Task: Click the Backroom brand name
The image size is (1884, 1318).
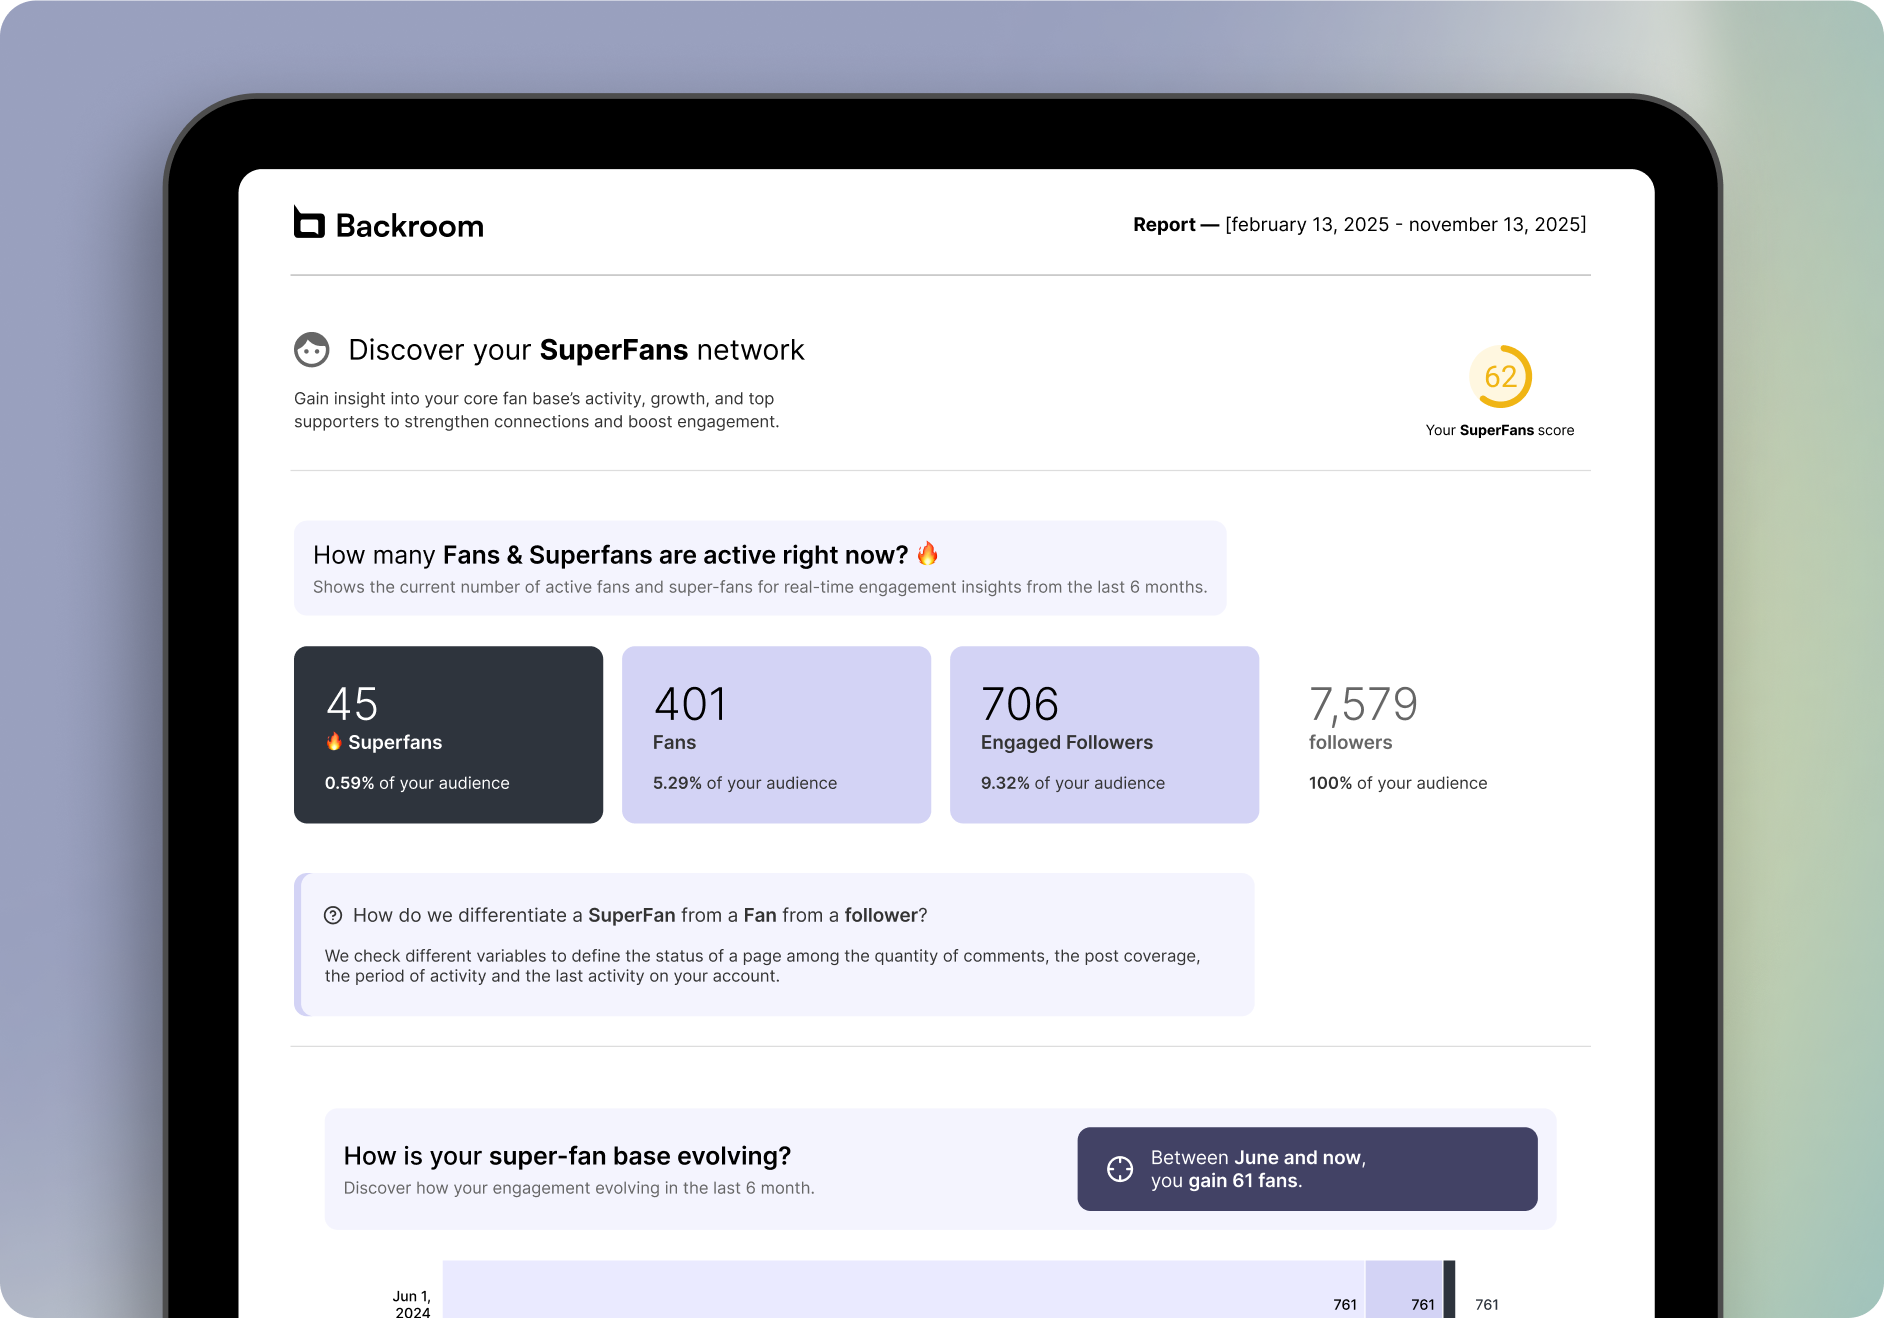Action: pos(409,226)
